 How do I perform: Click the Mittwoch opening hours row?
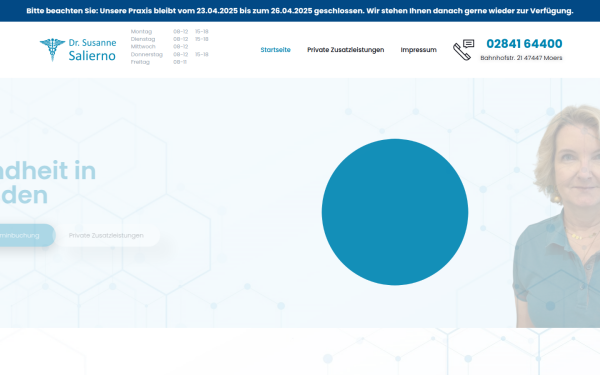tap(160, 47)
